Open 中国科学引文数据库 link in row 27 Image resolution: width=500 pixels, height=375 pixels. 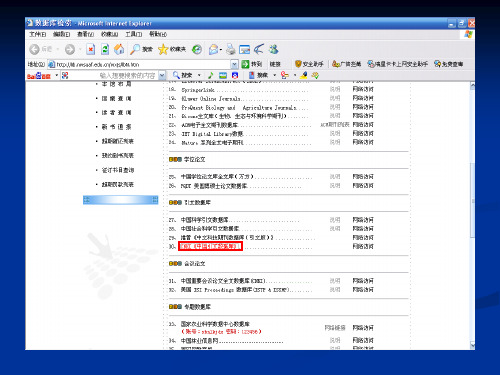coord(205,220)
